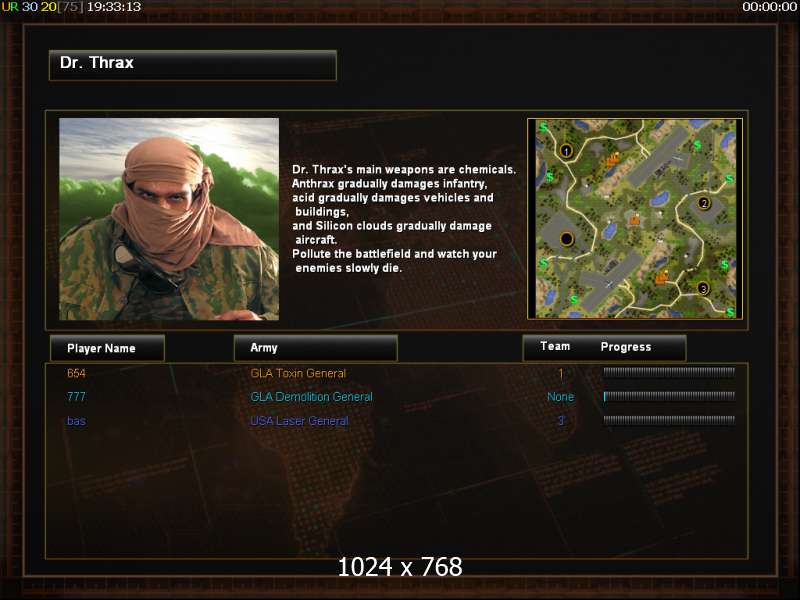The width and height of the screenshot is (800, 600).
Task: Click the orange building icon near marker 1
Action: 613,159
